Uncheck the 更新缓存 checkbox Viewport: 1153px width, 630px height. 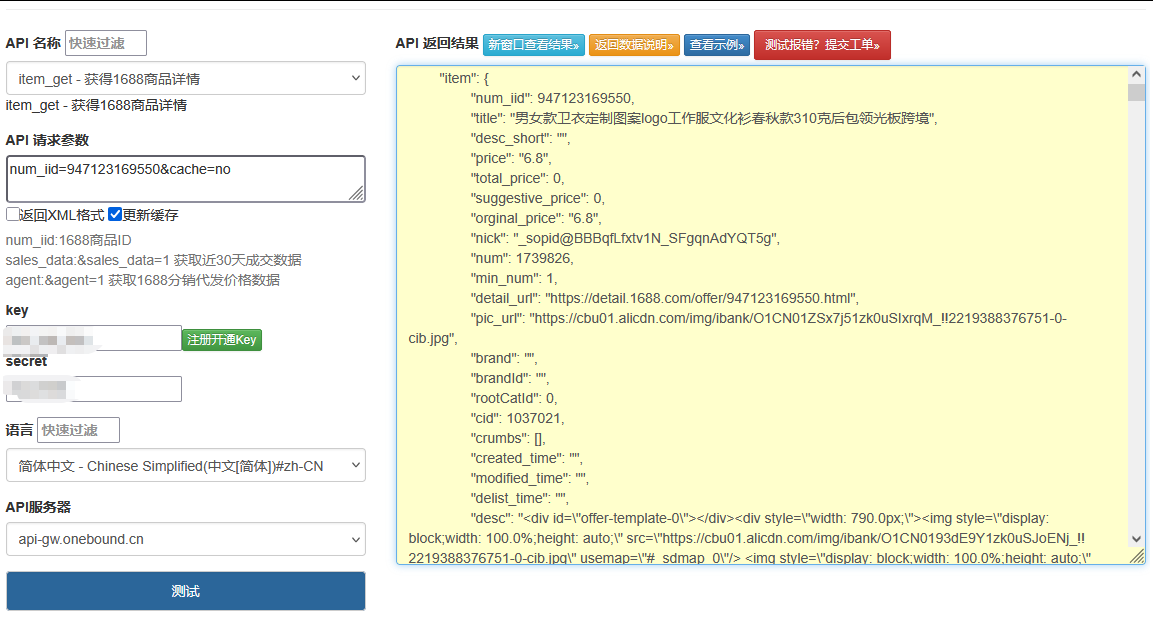(116, 214)
